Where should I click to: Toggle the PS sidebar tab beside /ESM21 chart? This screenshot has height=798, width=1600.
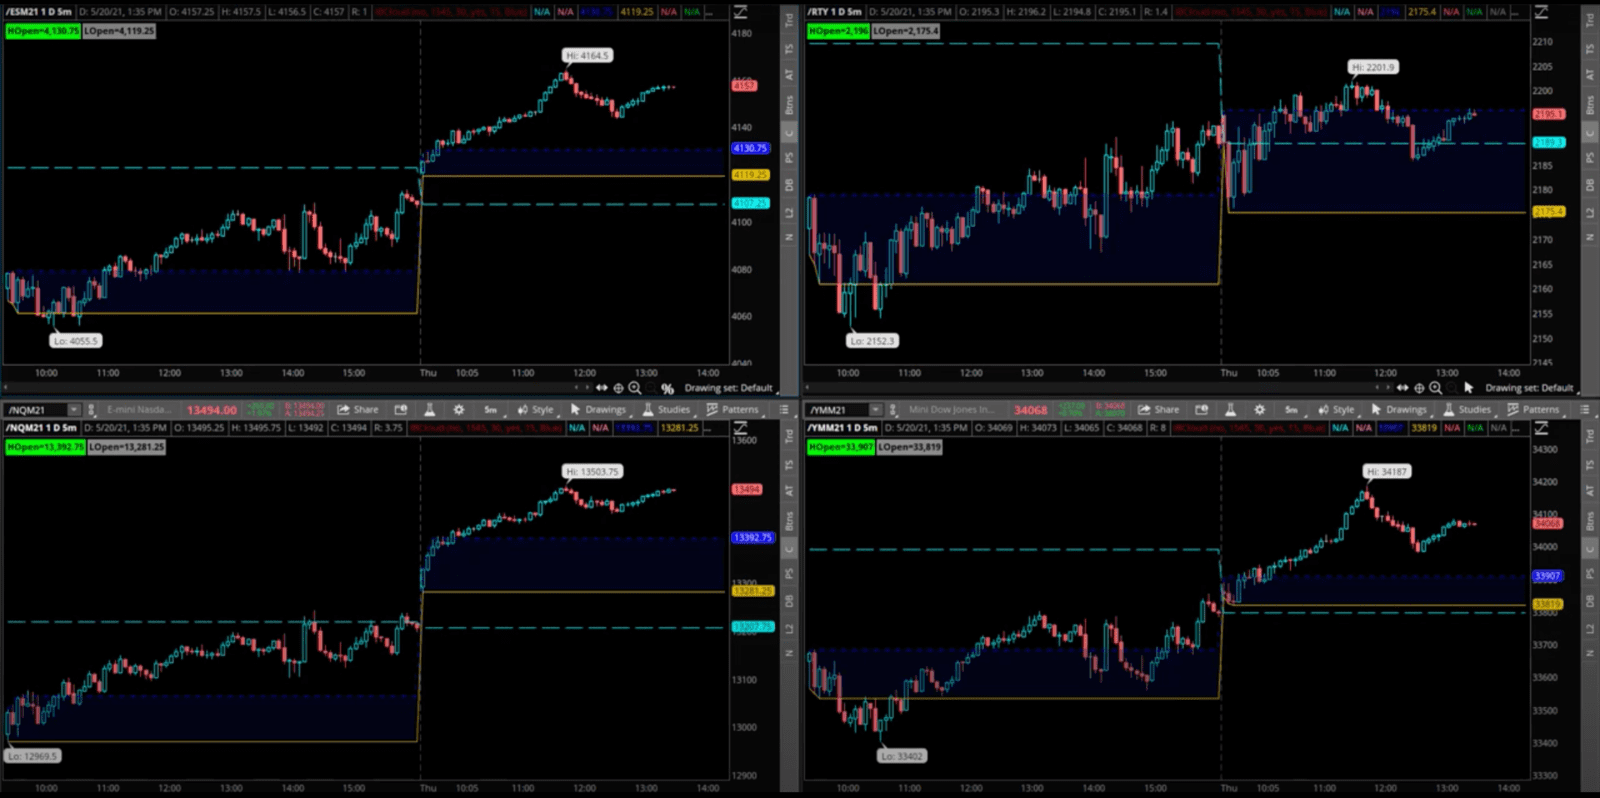coord(789,158)
